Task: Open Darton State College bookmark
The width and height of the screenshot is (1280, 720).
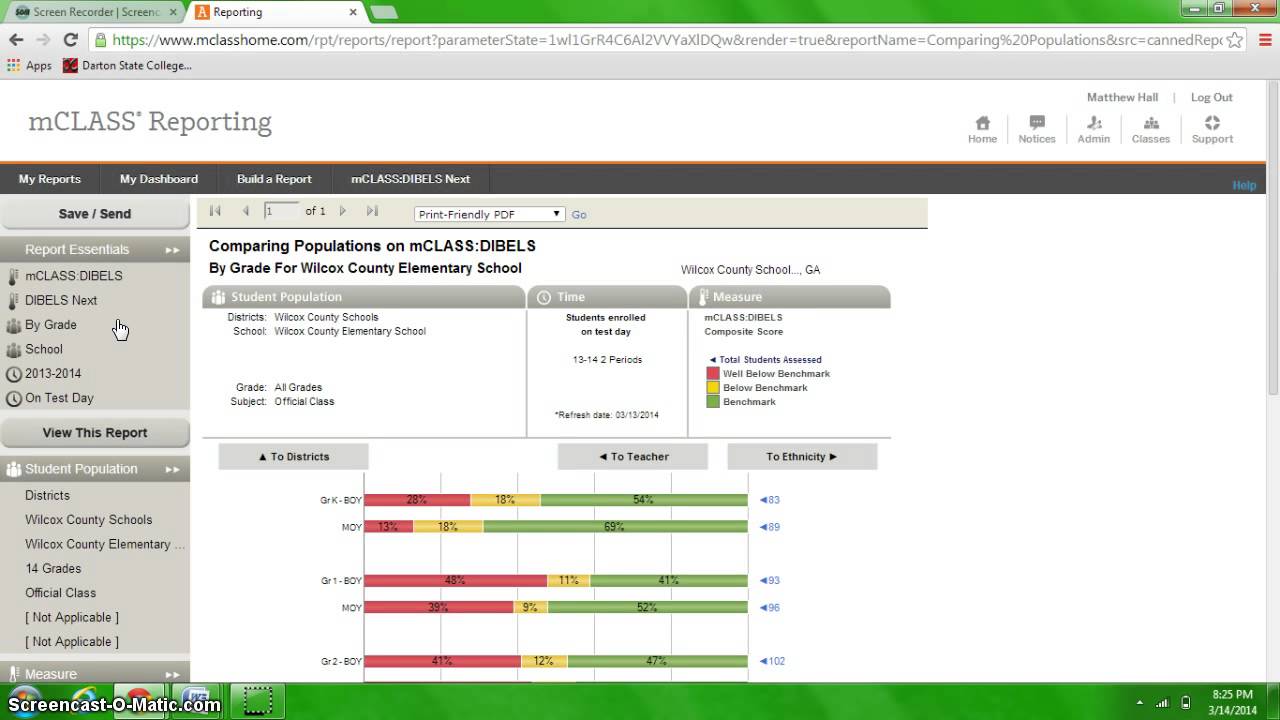Action: (127, 65)
